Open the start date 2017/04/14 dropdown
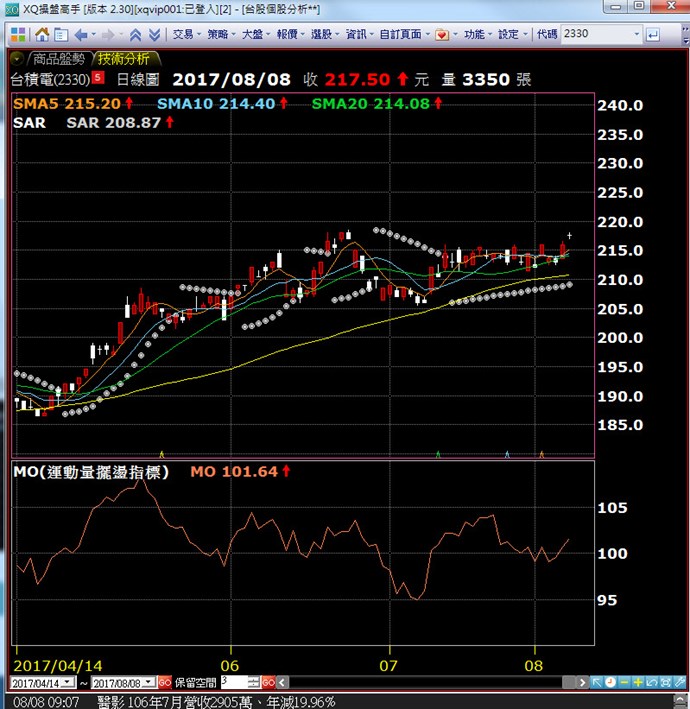The height and width of the screenshot is (709, 690). 68,681
